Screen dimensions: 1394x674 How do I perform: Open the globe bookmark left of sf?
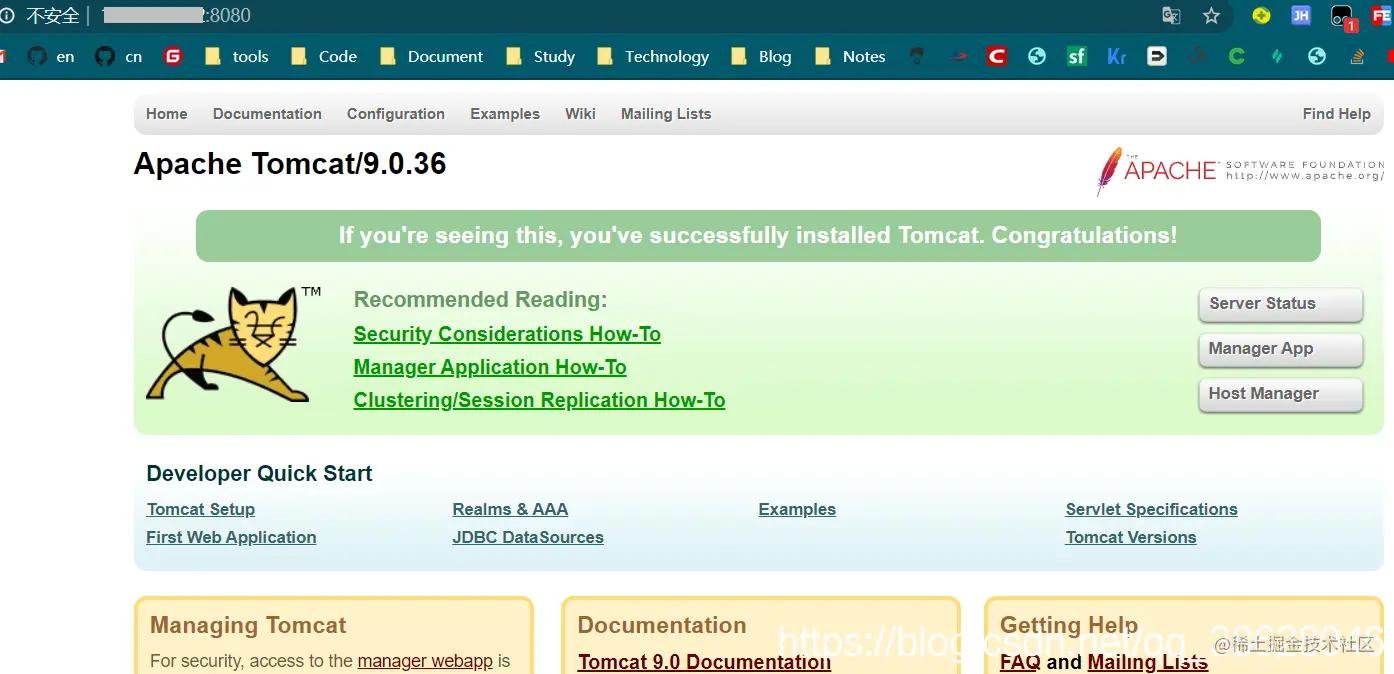pyautogui.click(x=1037, y=57)
